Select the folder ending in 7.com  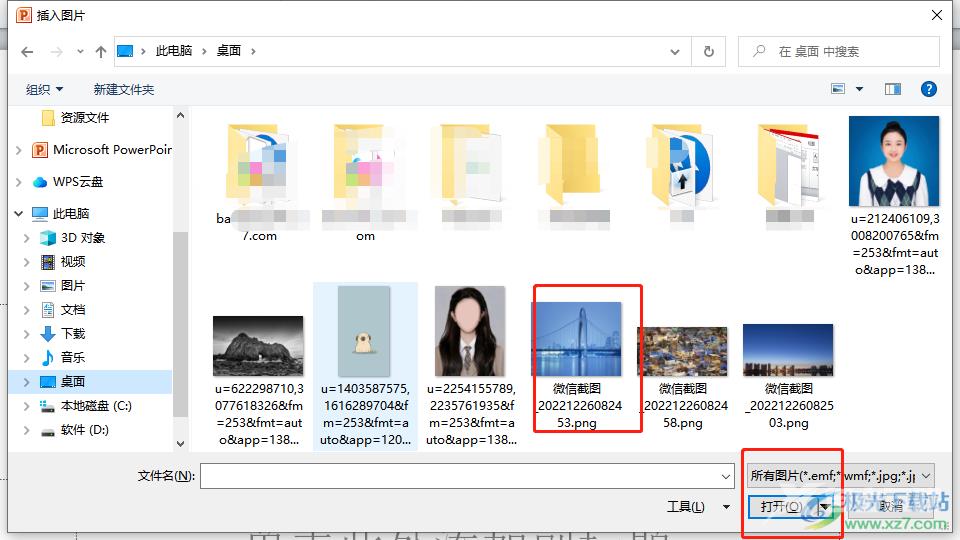[259, 182]
